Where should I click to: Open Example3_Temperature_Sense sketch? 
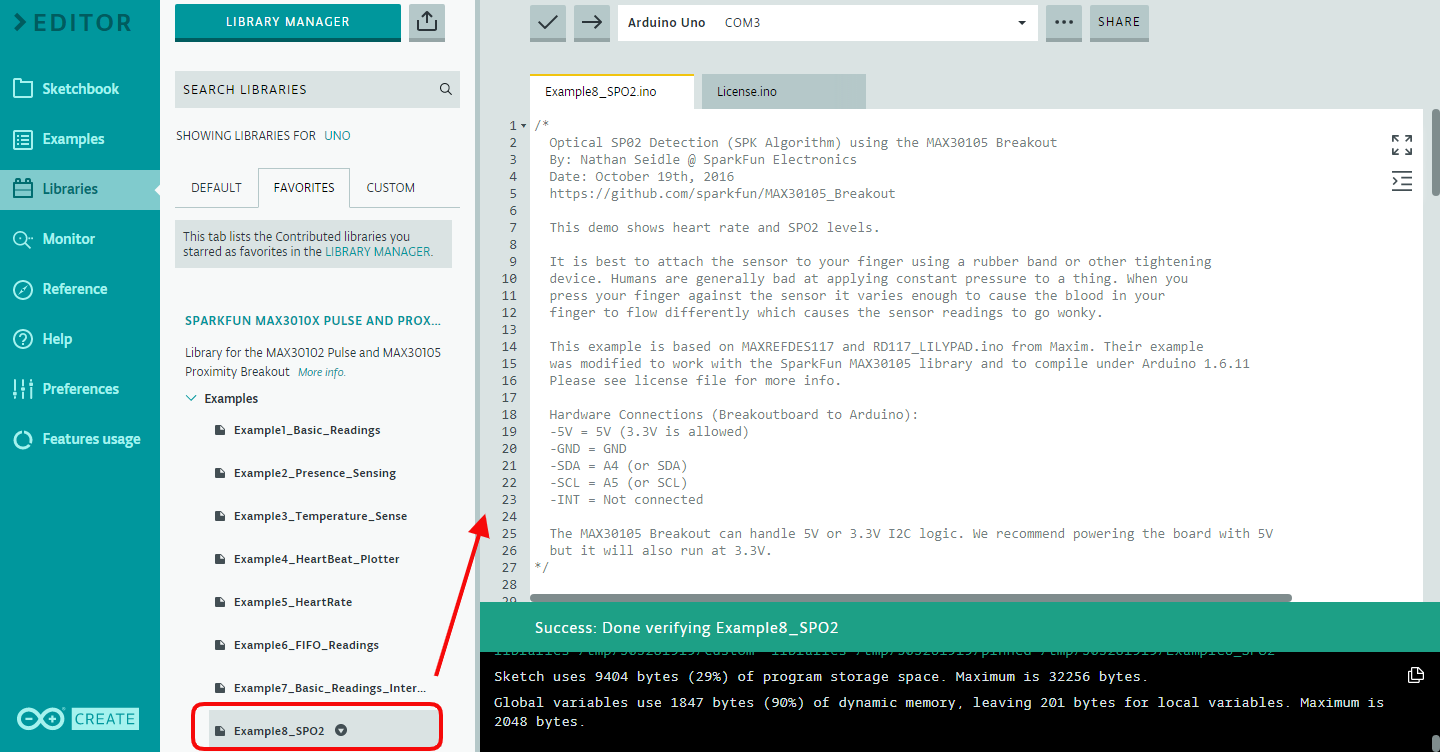pyautogui.click(x=321, y=516)
